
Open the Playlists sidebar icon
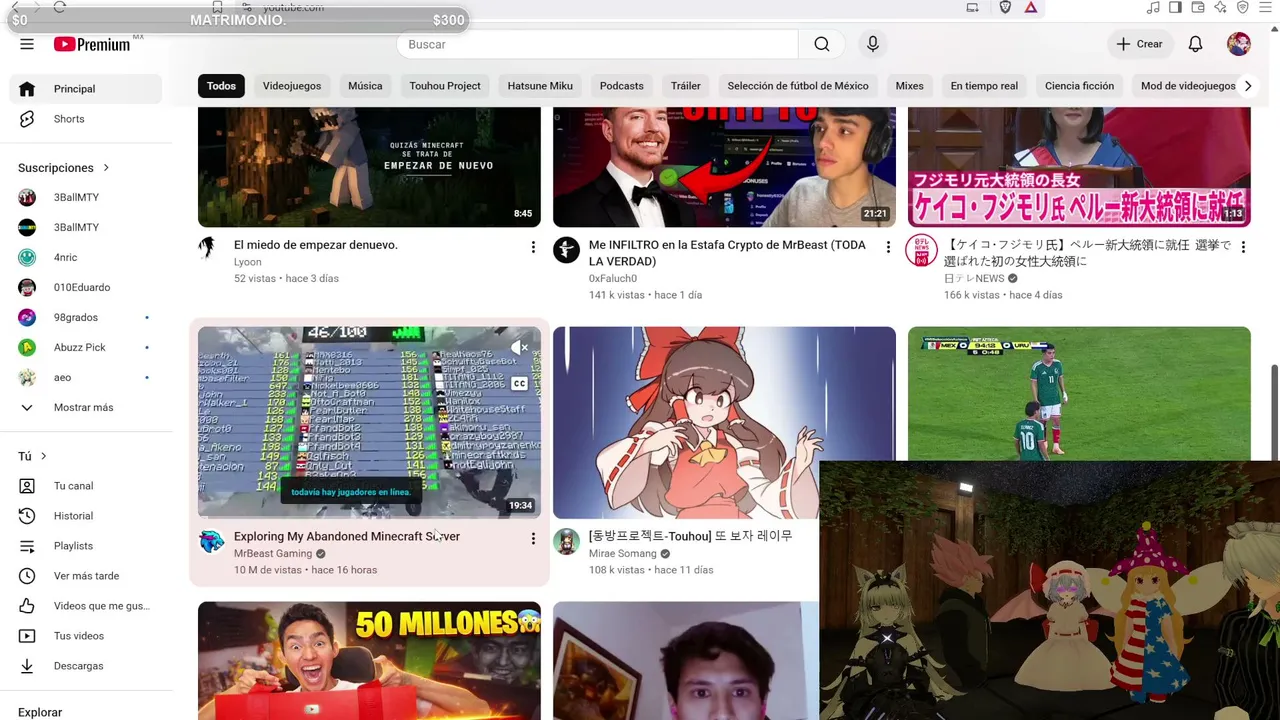pyautogui.click(x=27, y=546)
